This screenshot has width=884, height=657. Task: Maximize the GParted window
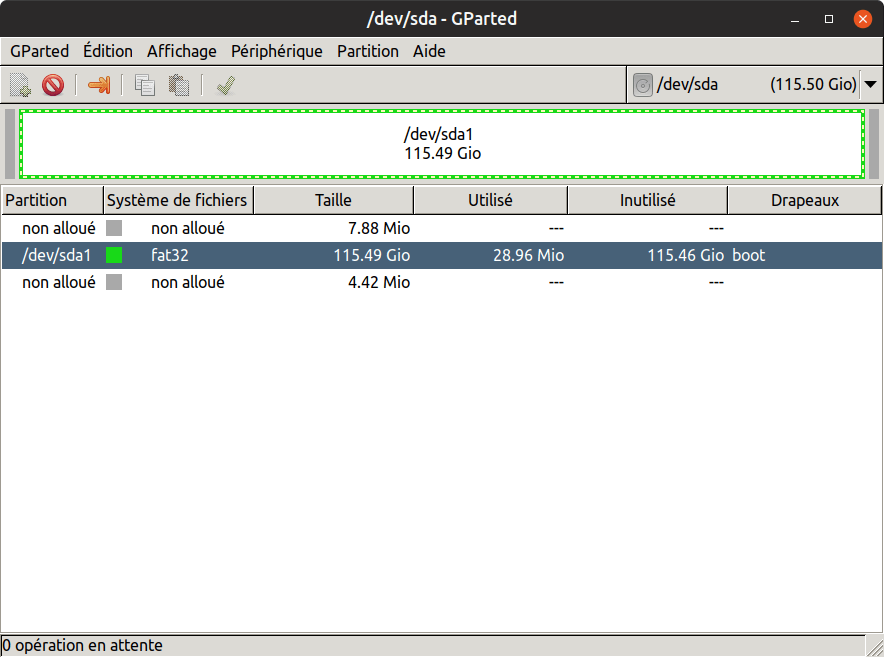pos(829,19)
